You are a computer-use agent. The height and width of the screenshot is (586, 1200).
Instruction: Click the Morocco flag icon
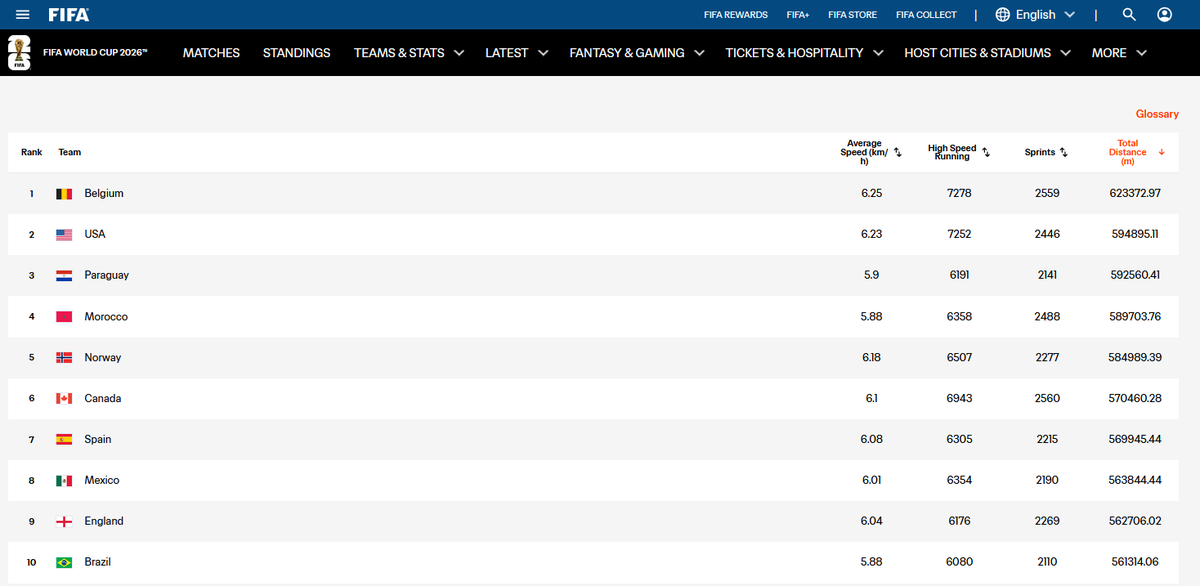click(64, 316)
